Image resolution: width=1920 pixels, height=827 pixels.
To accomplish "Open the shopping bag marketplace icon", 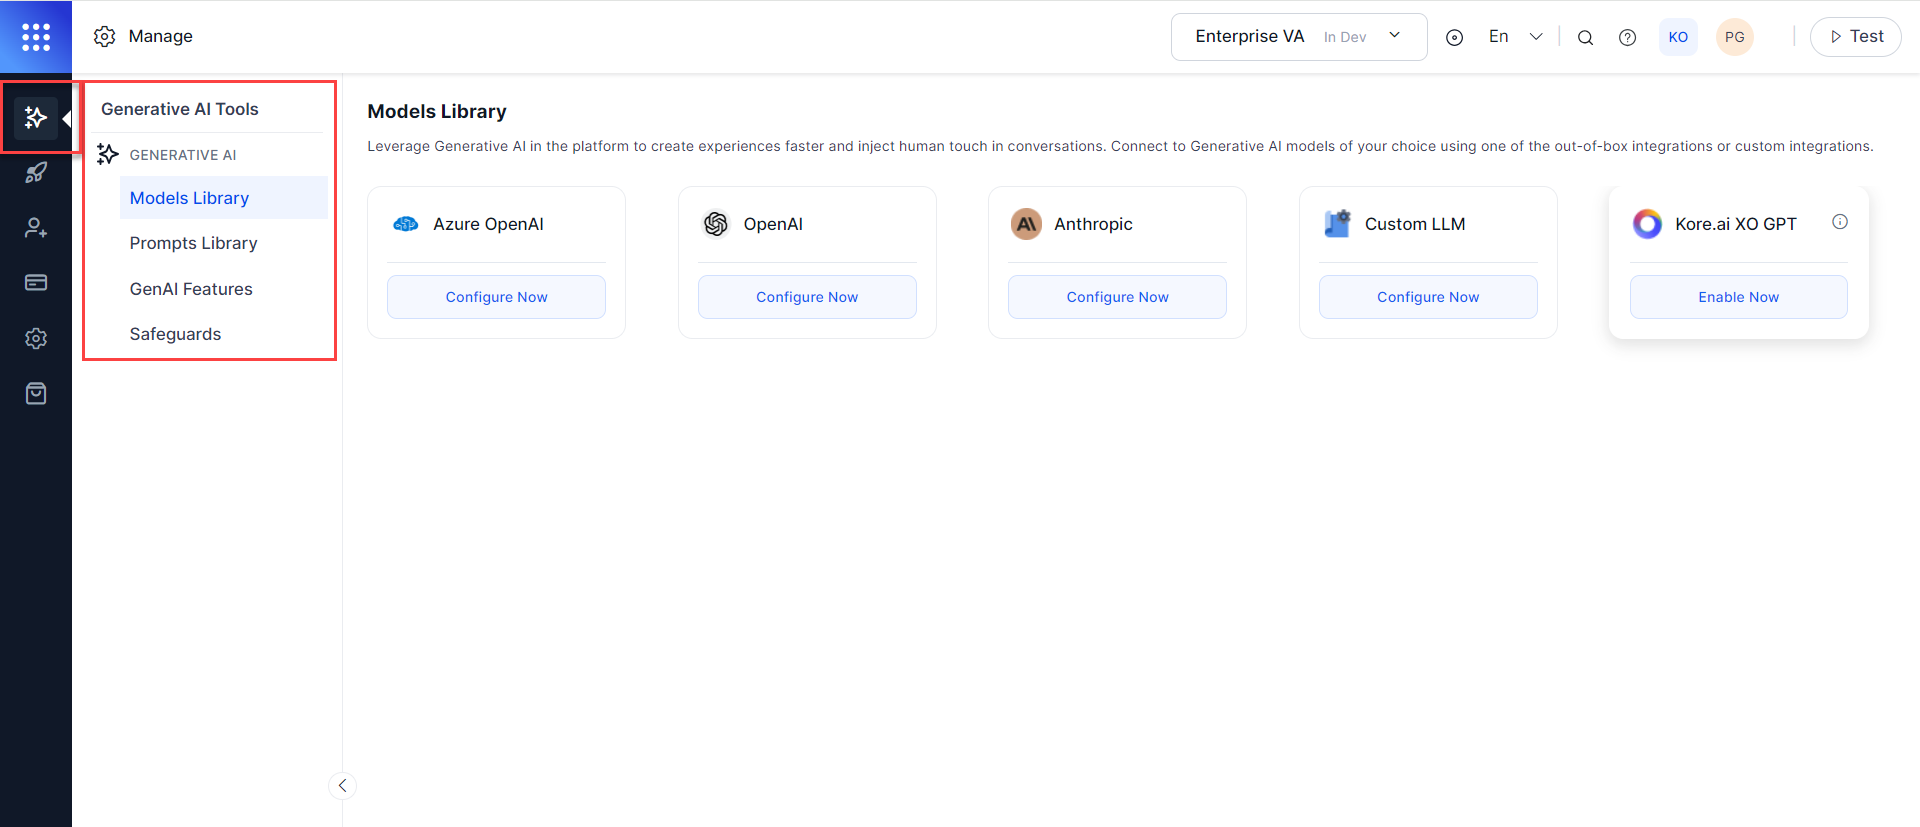I will 36,393.
